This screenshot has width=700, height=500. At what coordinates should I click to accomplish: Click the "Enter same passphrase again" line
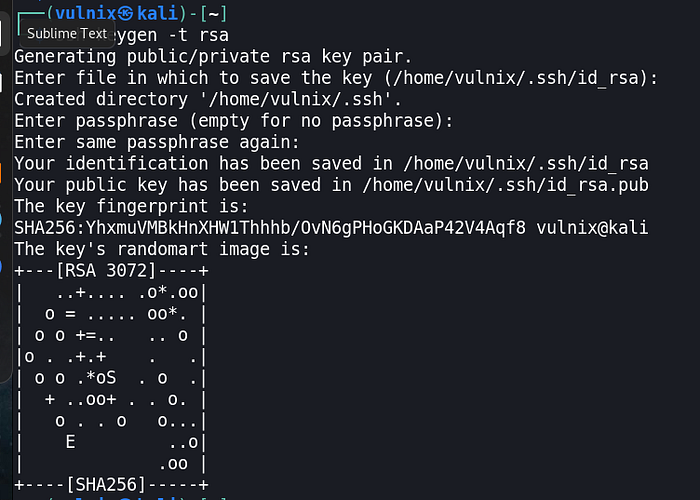158,142
